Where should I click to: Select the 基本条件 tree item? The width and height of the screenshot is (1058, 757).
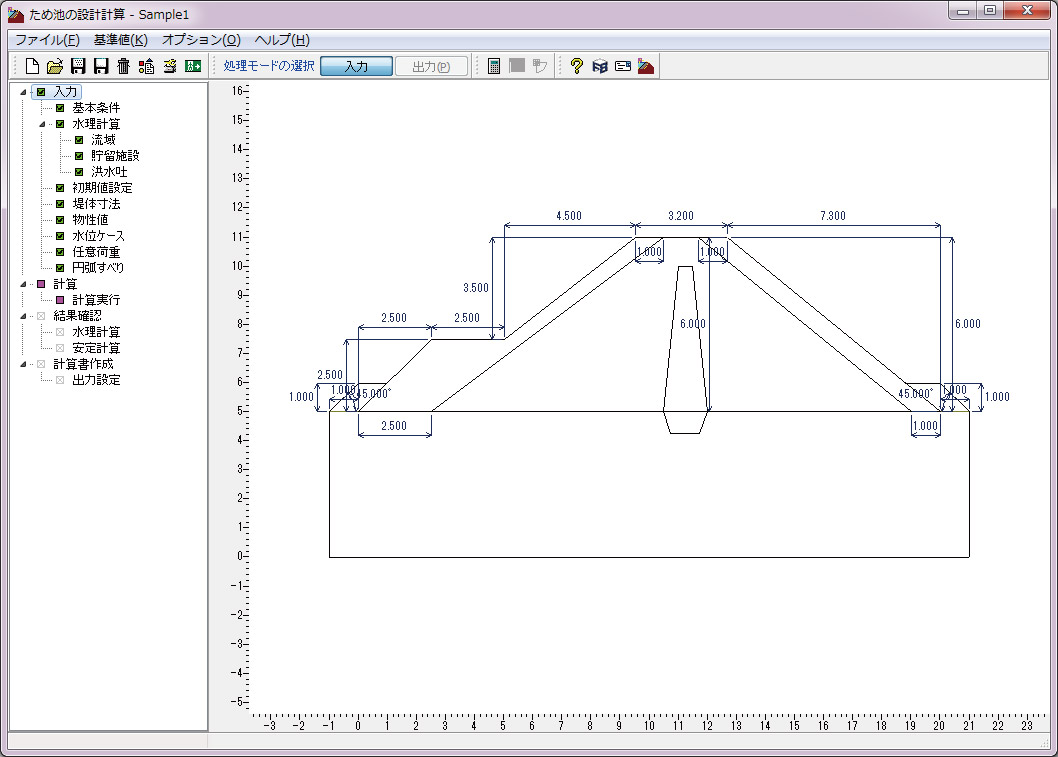96,108
